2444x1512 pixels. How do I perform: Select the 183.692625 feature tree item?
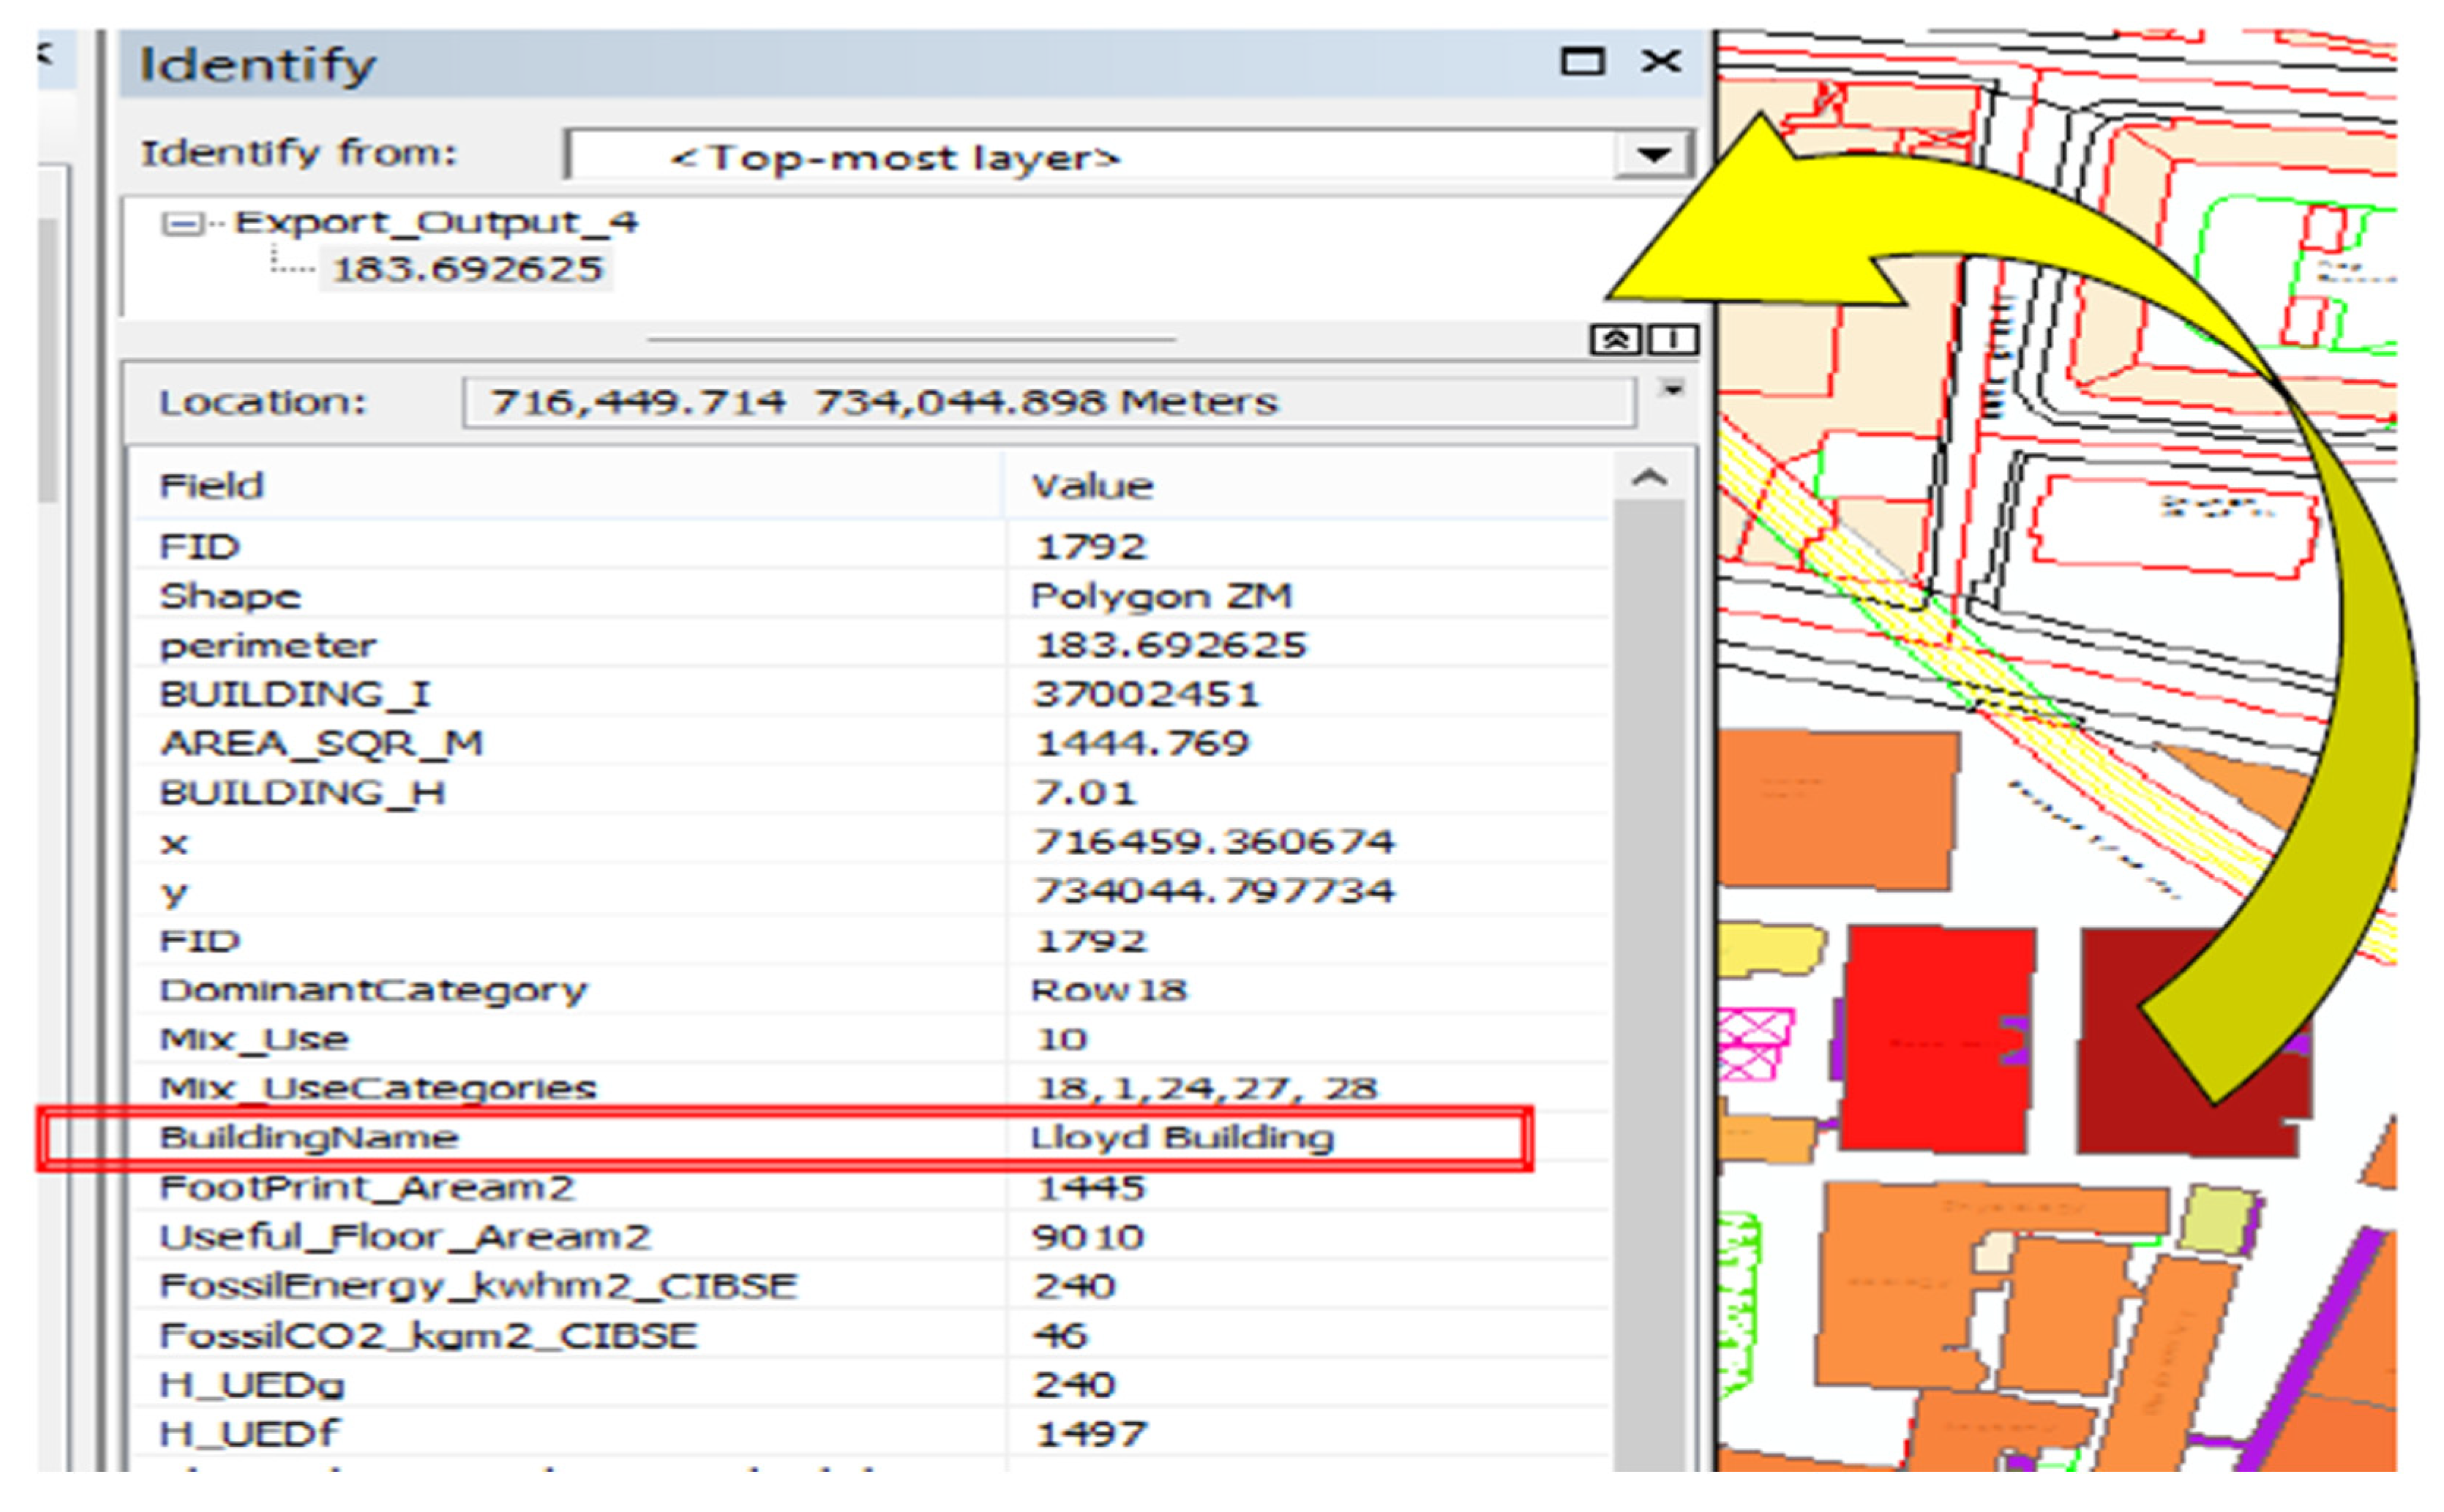[467, 269]
